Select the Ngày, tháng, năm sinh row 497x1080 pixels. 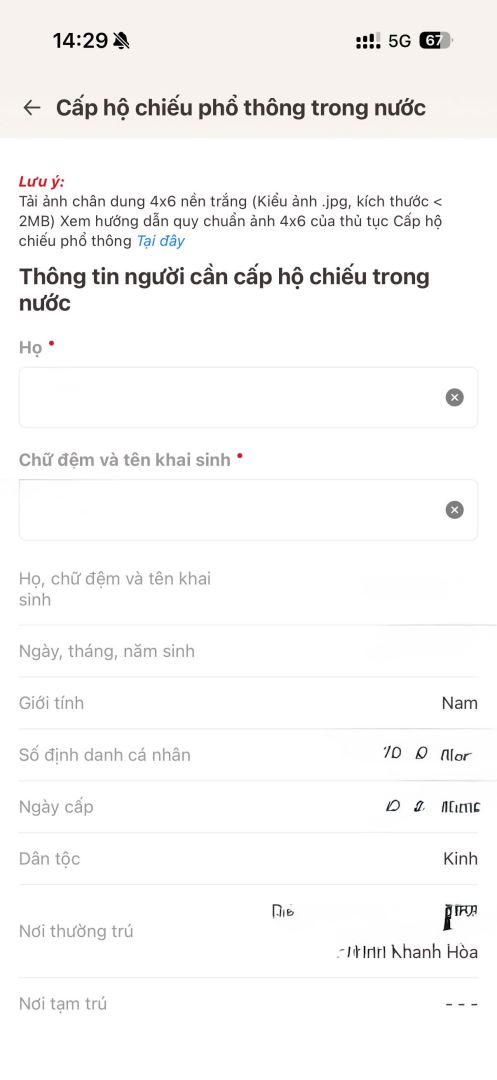coord(248,652)
